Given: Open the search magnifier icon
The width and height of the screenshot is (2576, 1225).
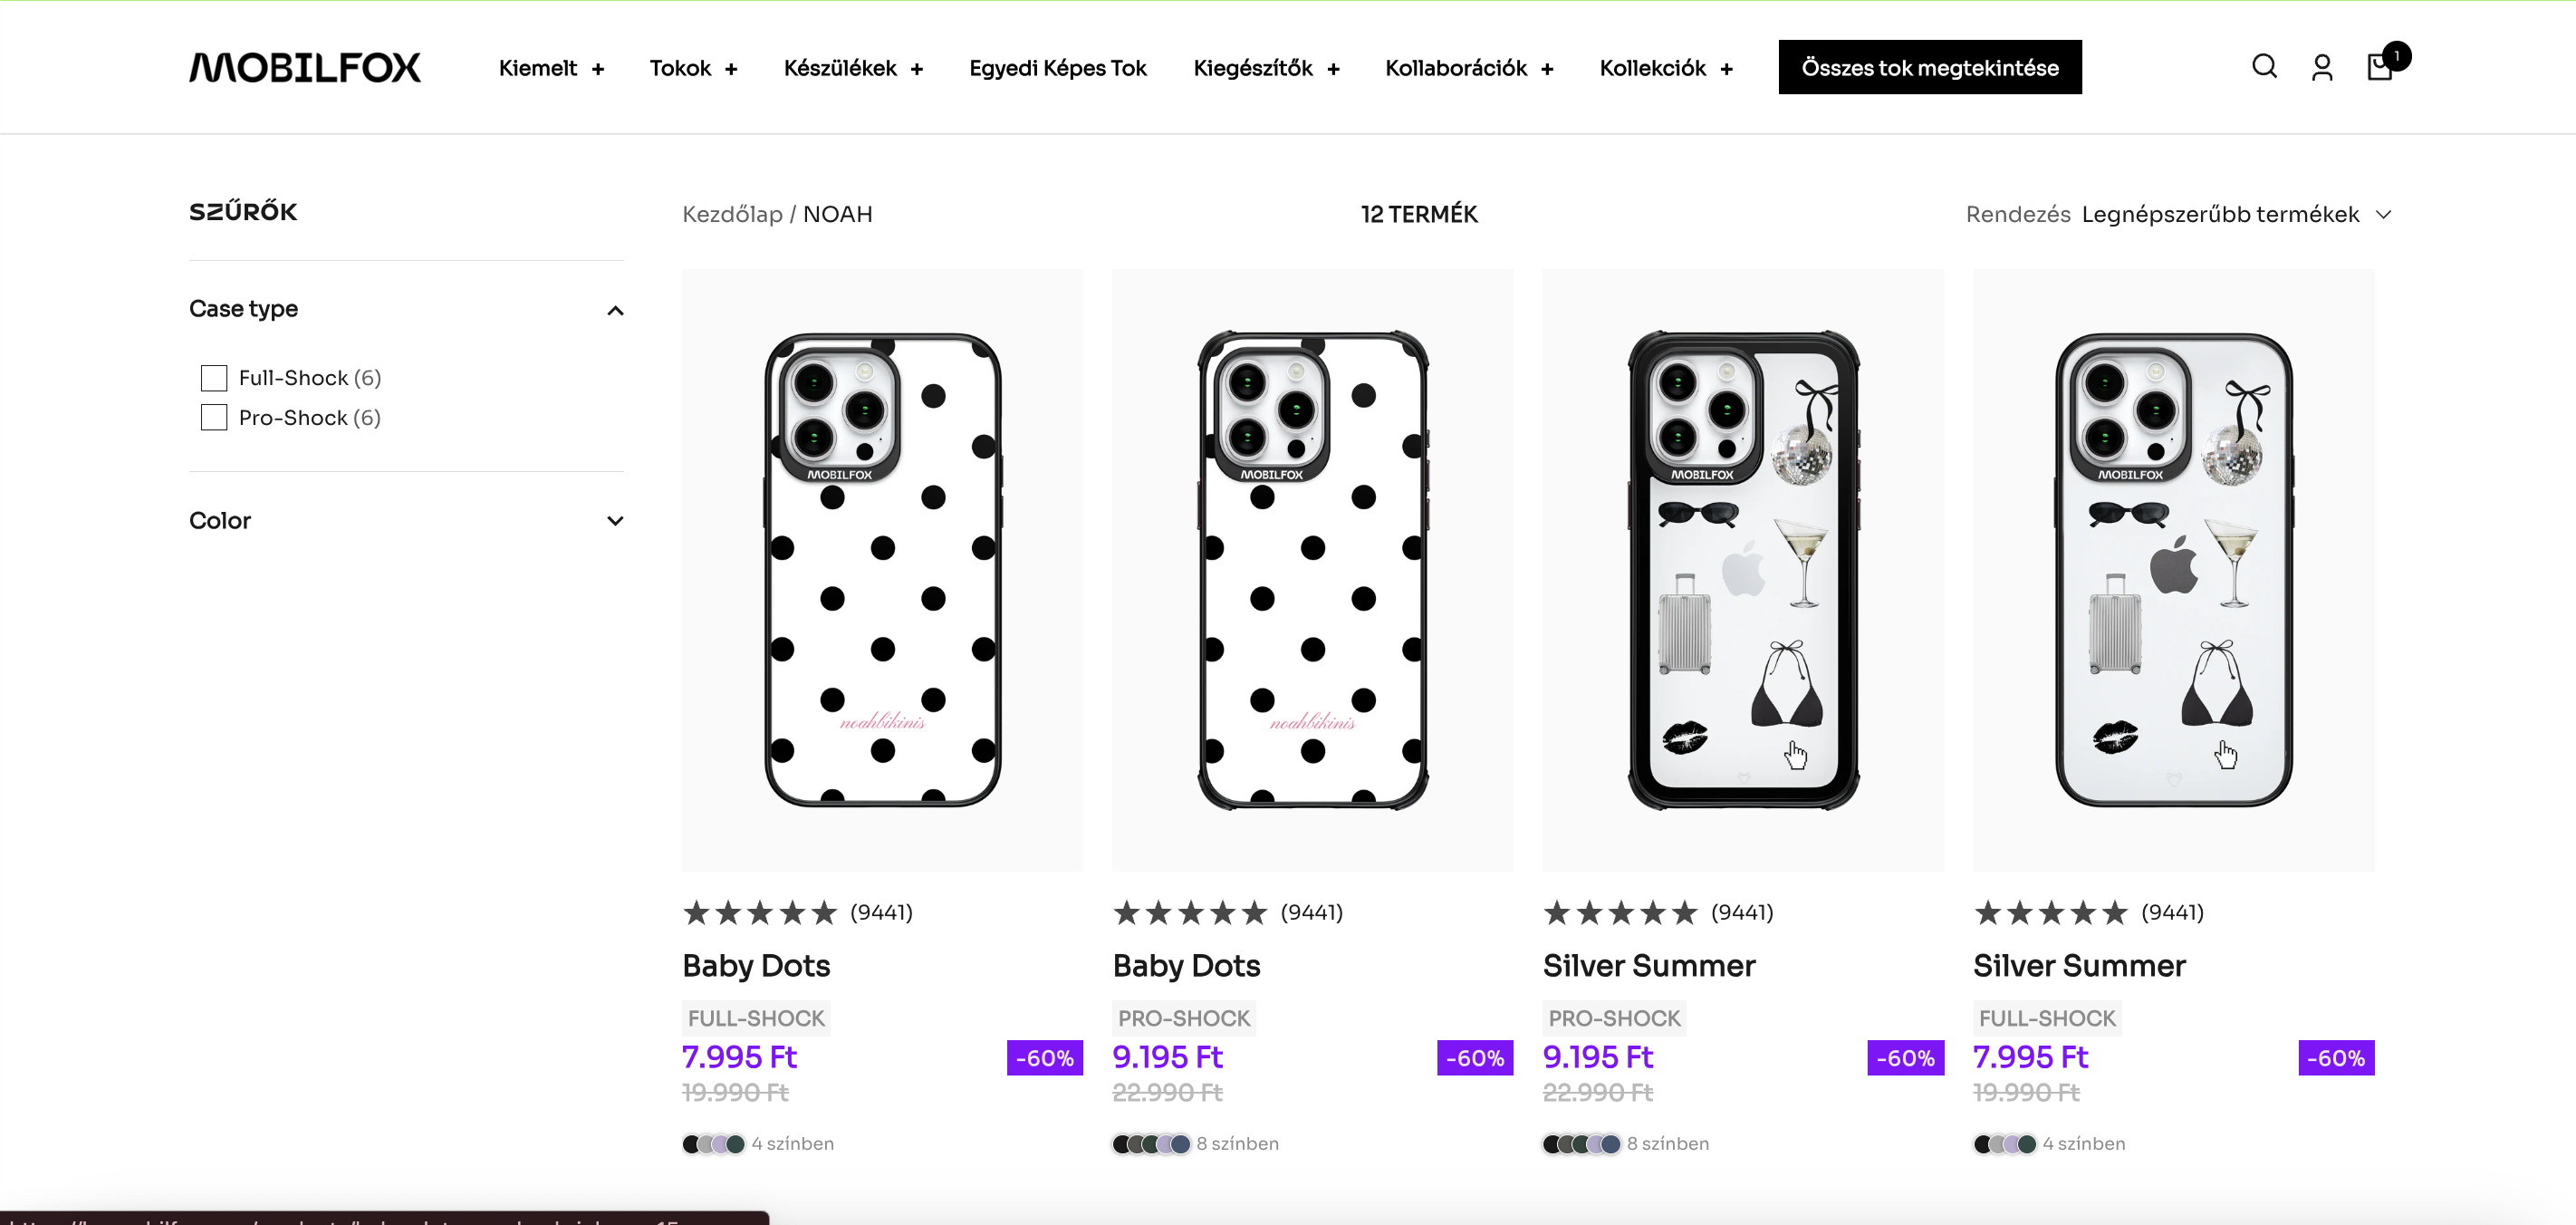Looking at the screenshot, I should (2264, 67).
